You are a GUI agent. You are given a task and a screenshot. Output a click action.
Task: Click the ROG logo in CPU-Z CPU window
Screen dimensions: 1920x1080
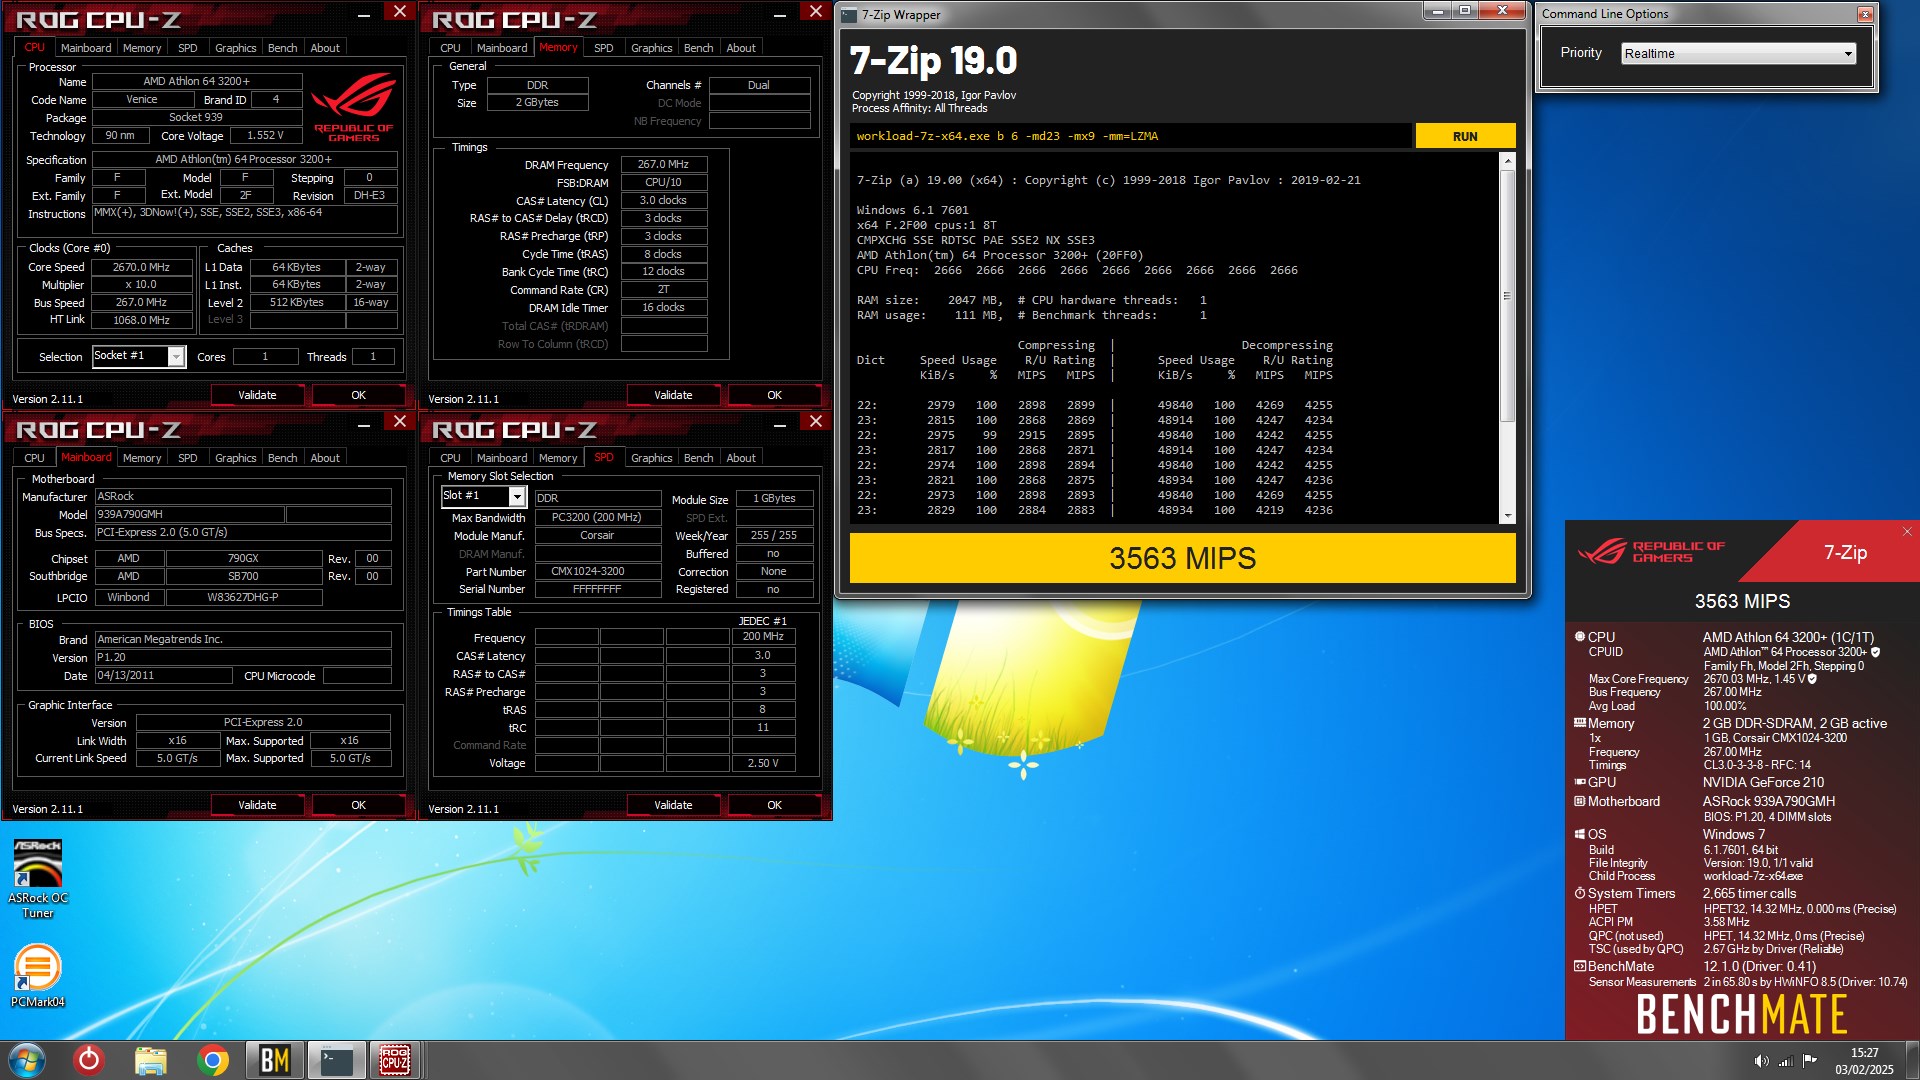point(354,107)
